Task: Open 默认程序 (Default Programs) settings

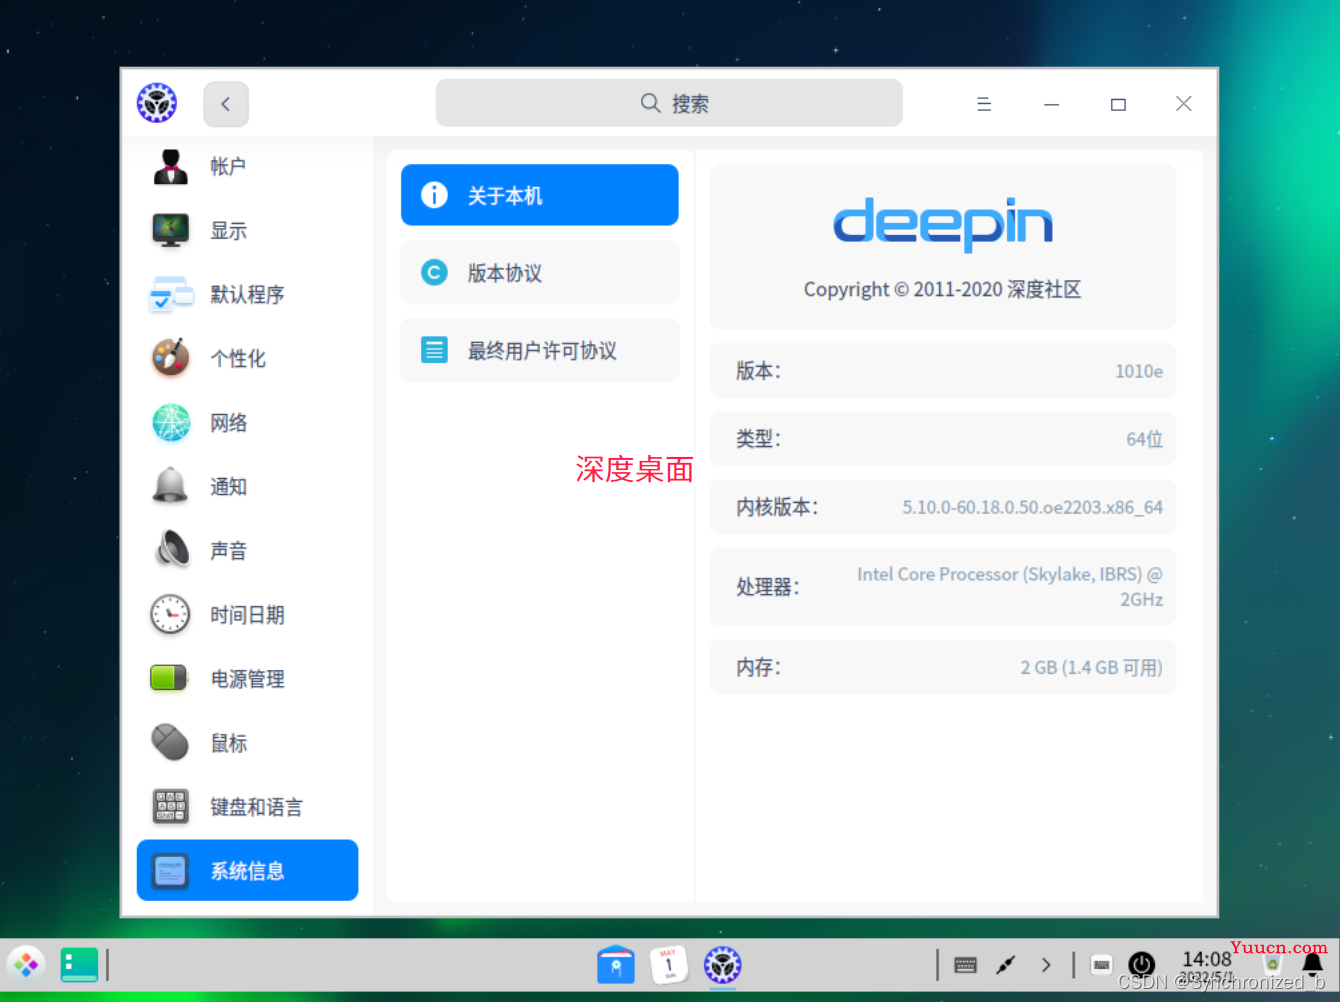Action: pos(246,295)
